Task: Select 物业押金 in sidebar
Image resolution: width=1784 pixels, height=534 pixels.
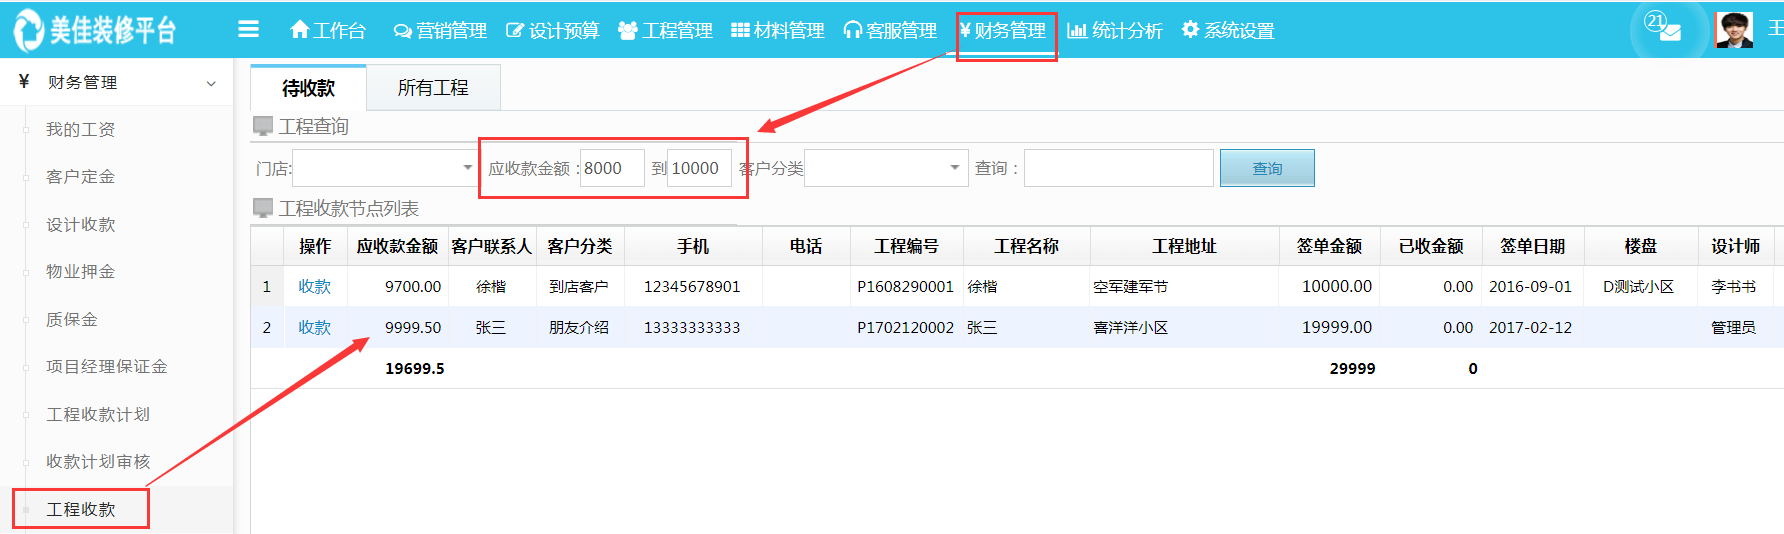Action: (x=80, y=271)
